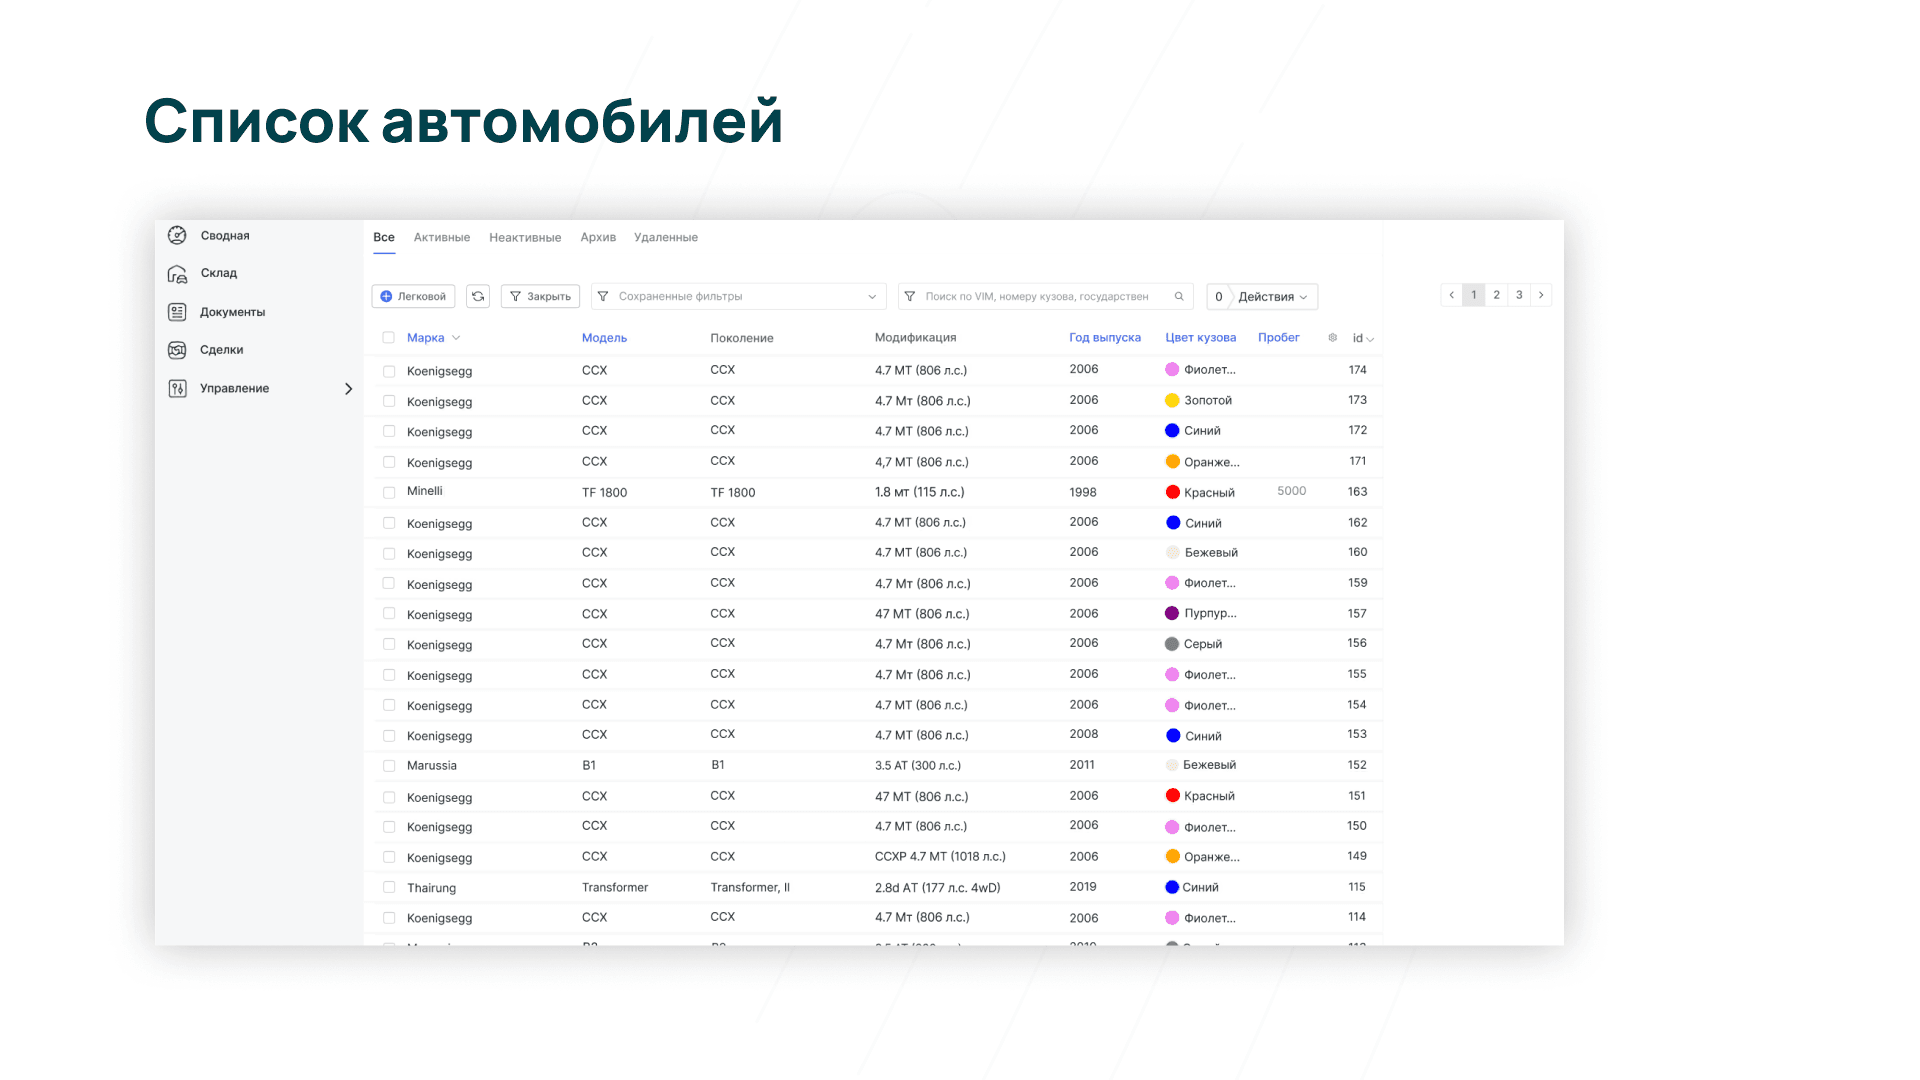Click the column settings gear icon
1920x1080 pixels.
1332,338
